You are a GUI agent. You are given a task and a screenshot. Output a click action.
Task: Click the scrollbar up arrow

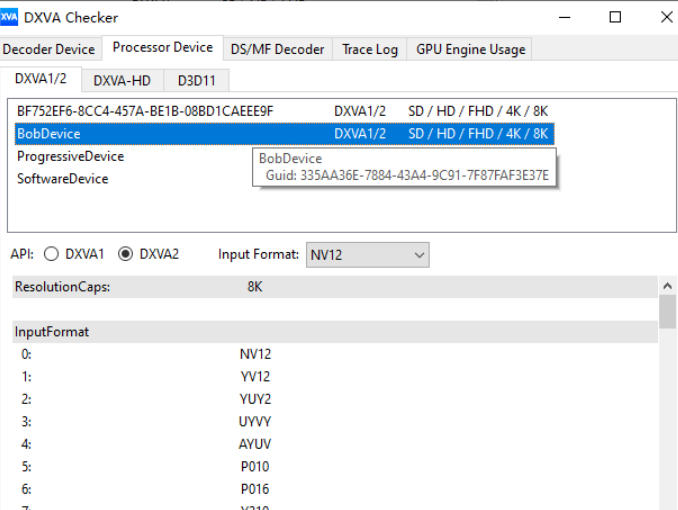click(667, 286)
